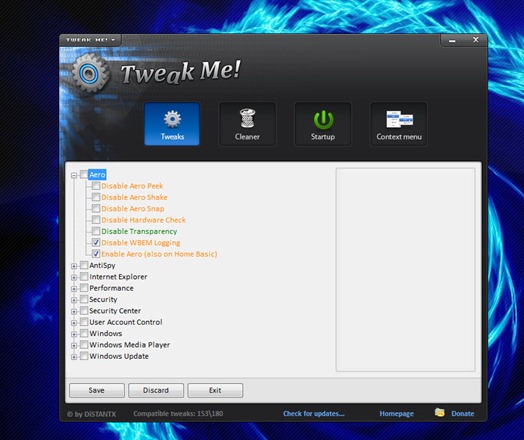Check the Security category checkbox
Image resolution: width=524 pixels, height=440 pixels.
click(84, 299)
